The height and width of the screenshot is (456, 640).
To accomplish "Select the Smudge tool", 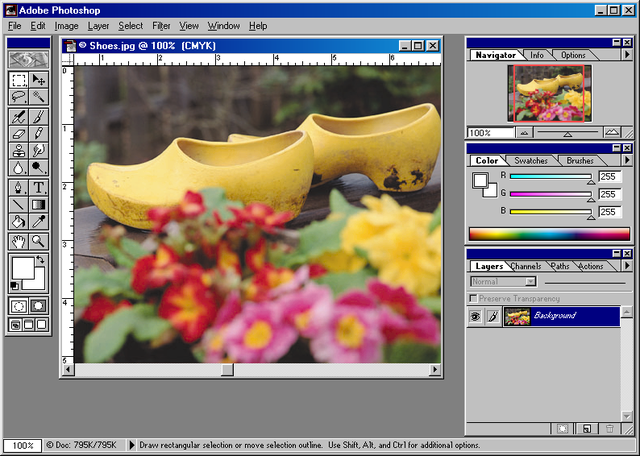I will click(38, 151).
